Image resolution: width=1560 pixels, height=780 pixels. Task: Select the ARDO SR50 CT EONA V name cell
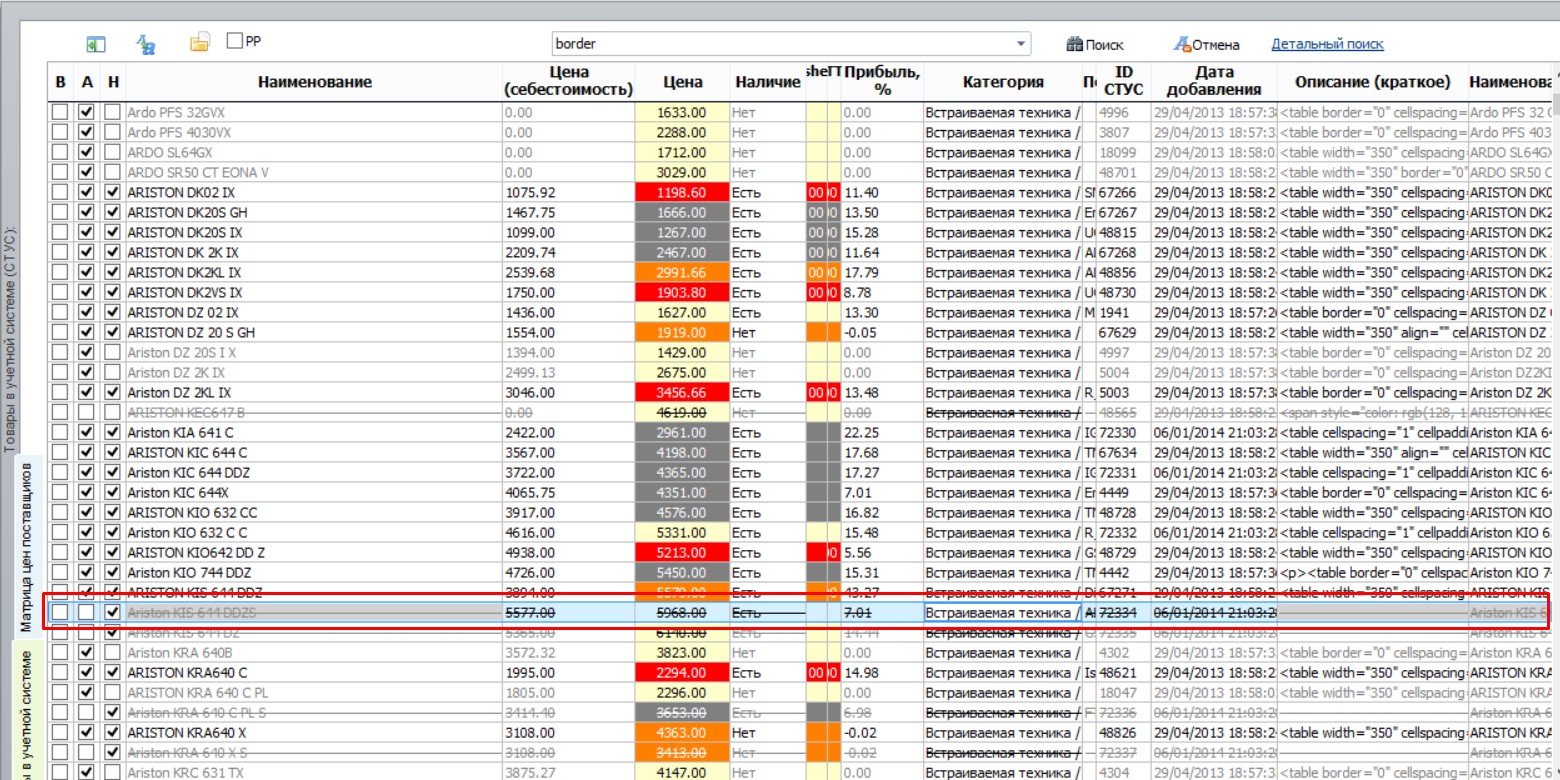coord(314,173)
